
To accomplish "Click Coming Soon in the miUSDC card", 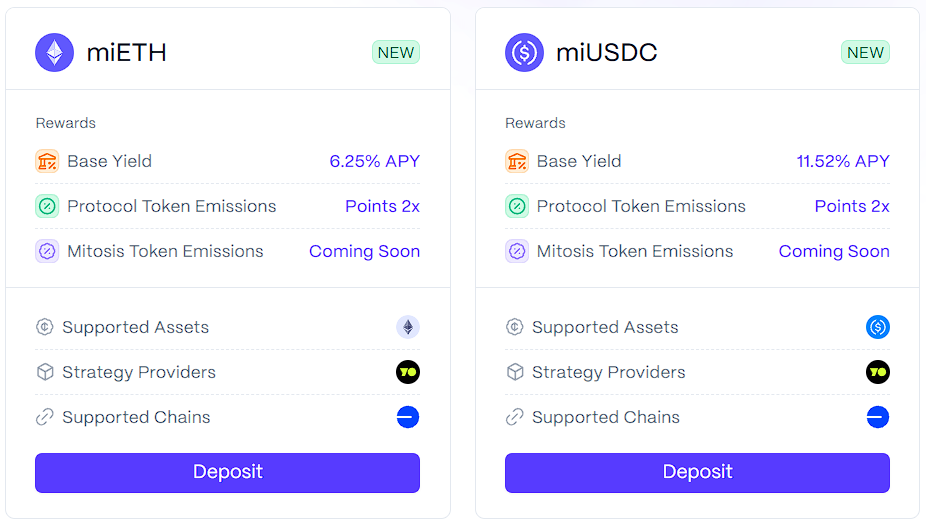I will click(834, 251).
